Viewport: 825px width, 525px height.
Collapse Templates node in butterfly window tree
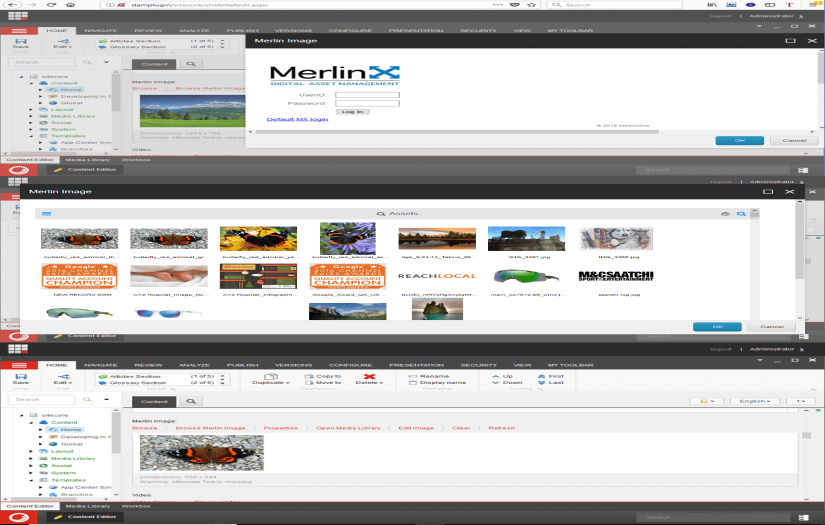pos(31,480)
